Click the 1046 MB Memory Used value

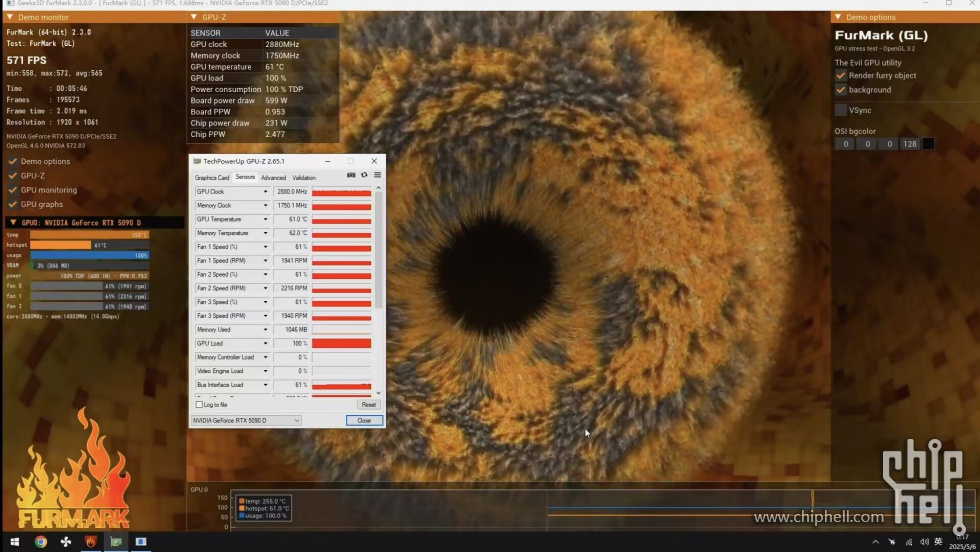click(291, 329)
